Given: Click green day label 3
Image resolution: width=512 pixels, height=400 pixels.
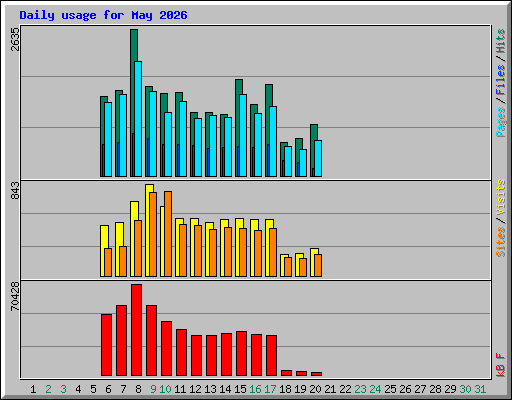Looking at the screenshot, I should [63, 389].
